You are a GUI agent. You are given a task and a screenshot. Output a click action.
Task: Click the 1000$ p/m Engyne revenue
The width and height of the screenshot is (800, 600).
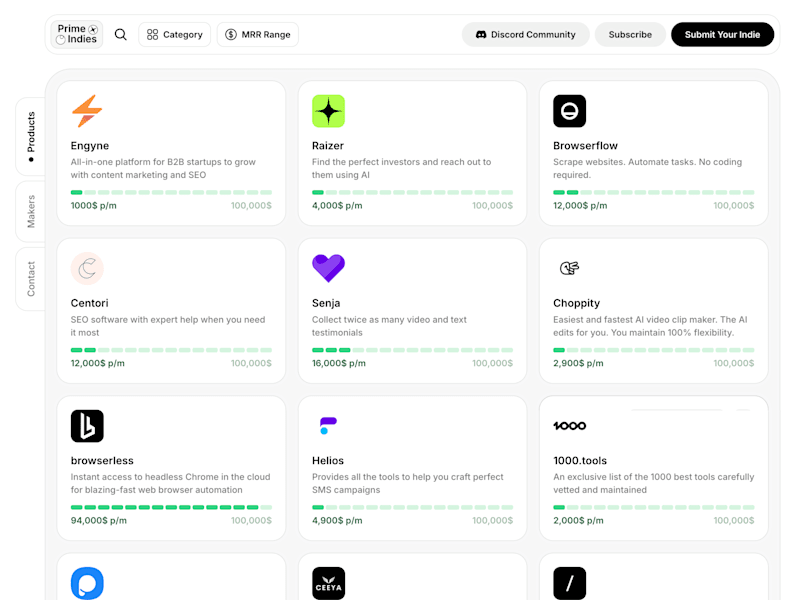click(x=93, y=206)
